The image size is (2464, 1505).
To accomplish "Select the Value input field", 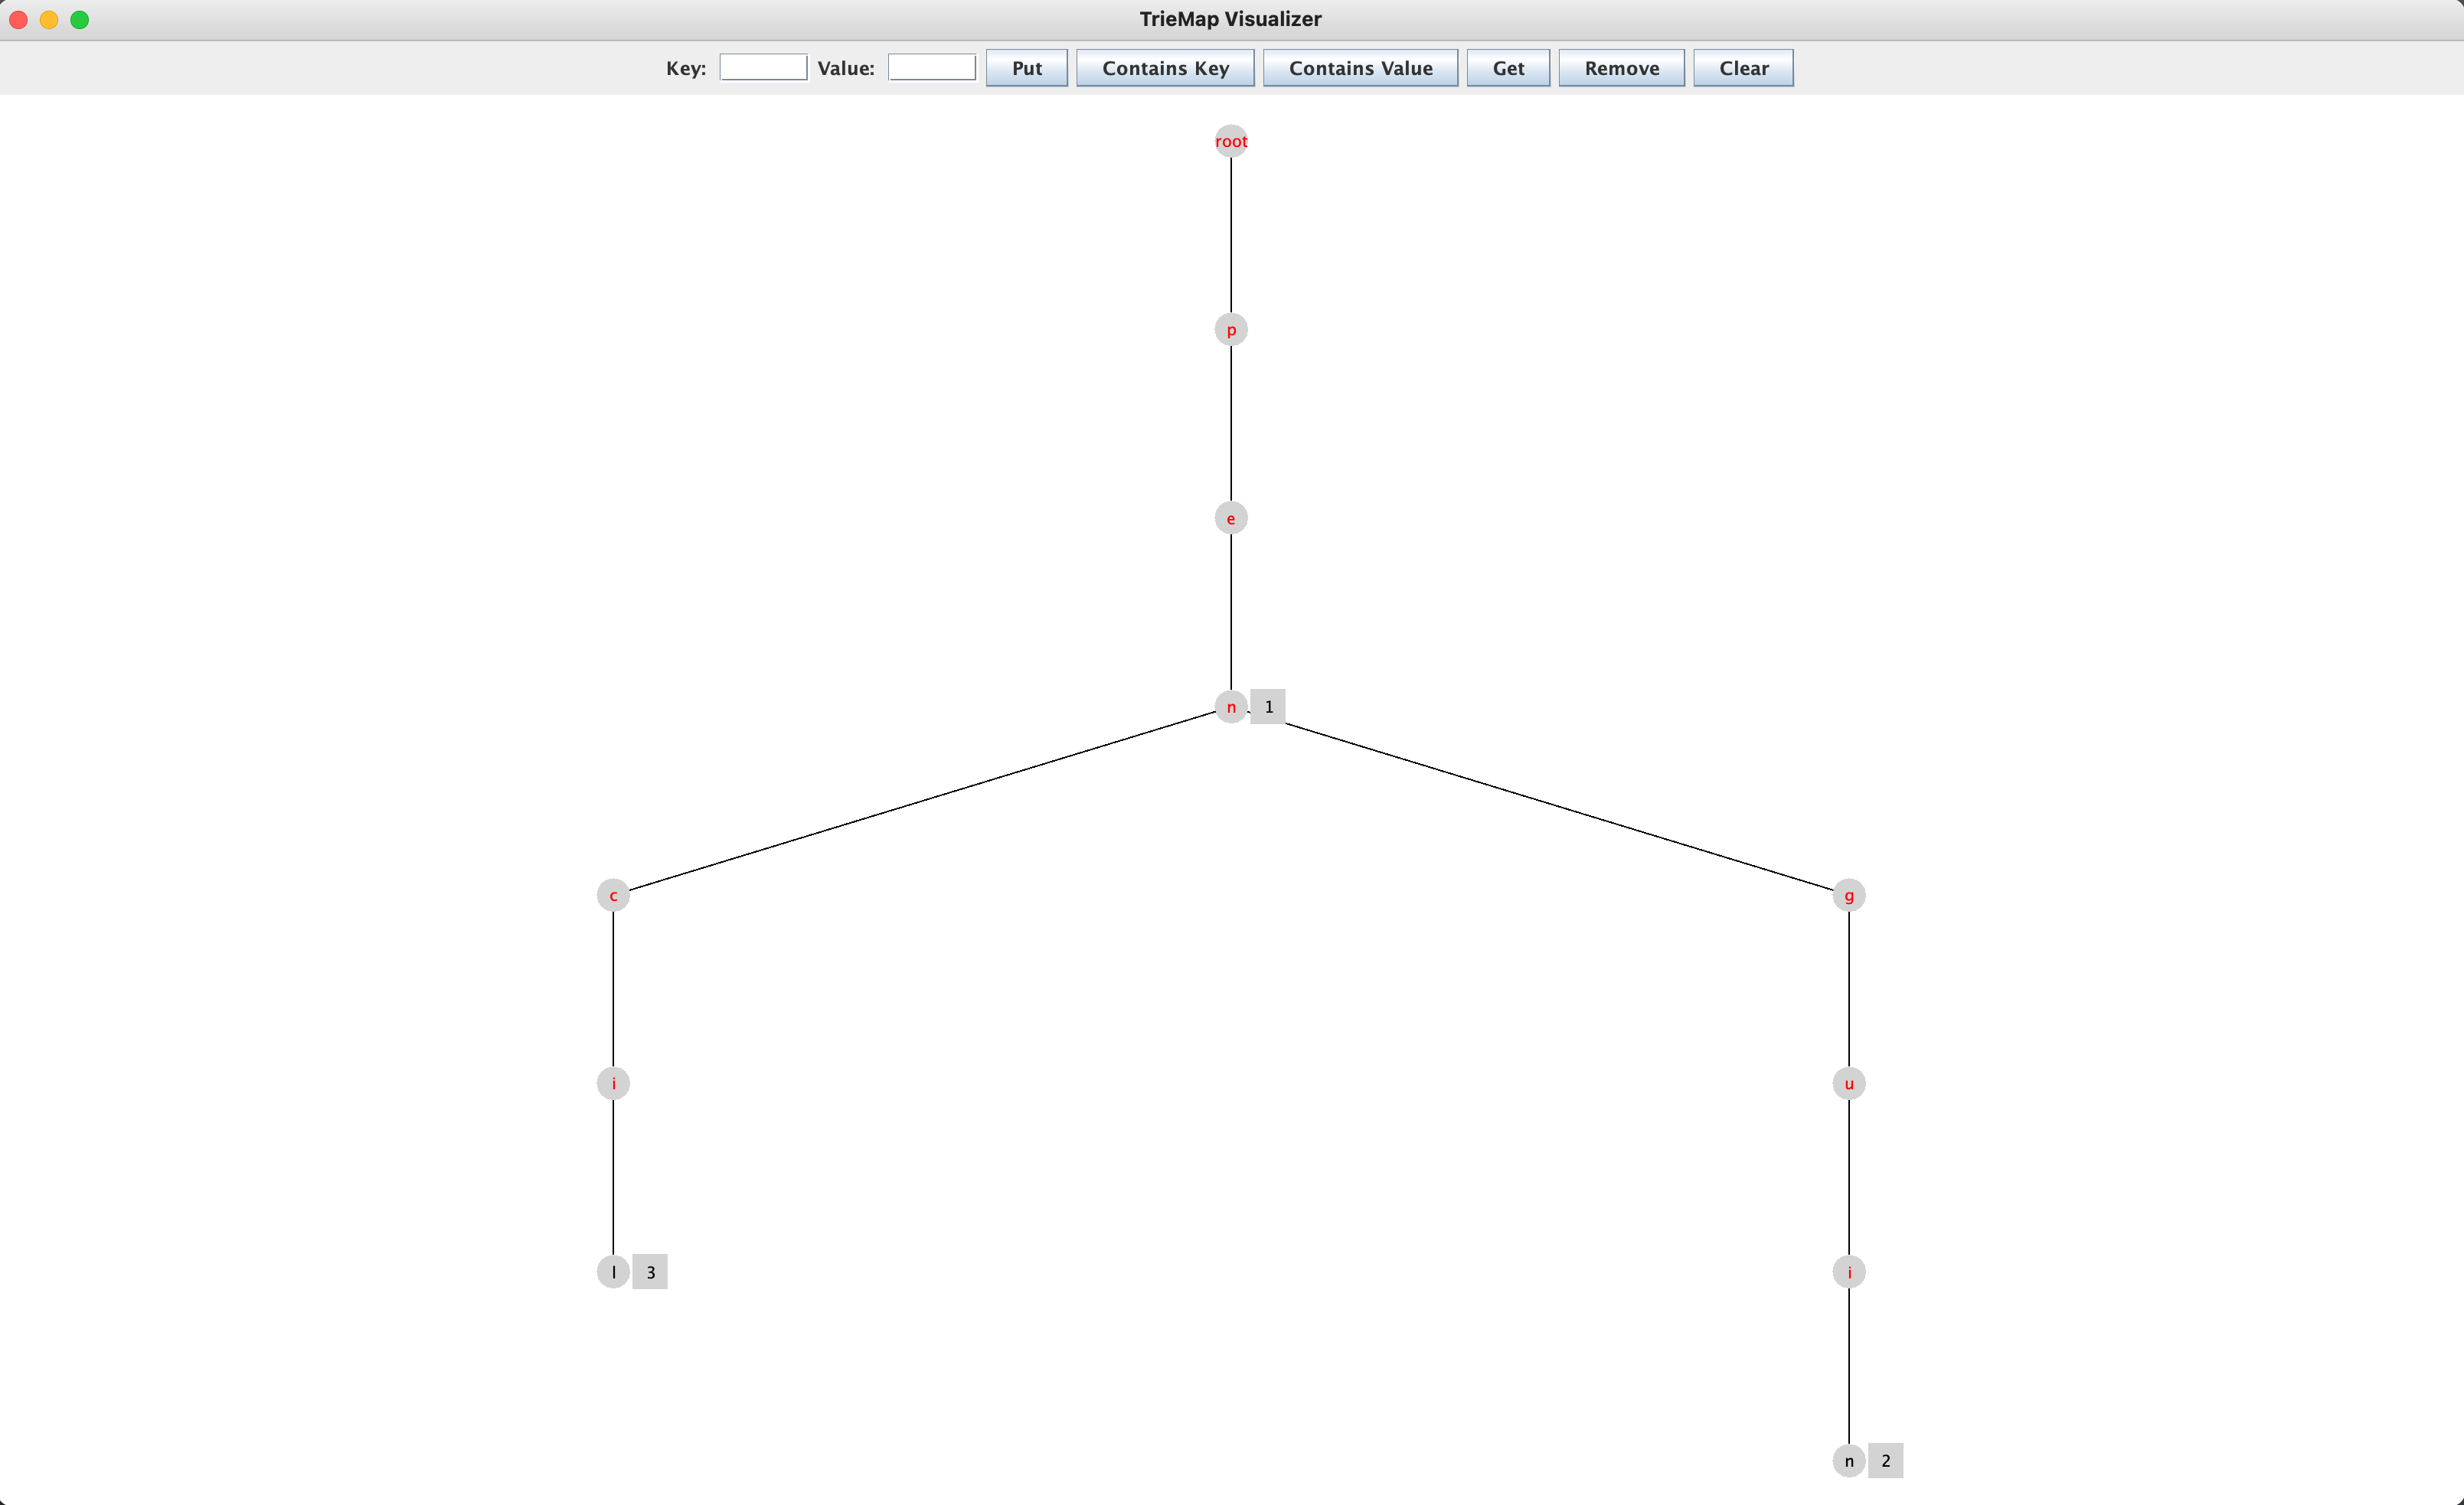I will tap(927, 67).
